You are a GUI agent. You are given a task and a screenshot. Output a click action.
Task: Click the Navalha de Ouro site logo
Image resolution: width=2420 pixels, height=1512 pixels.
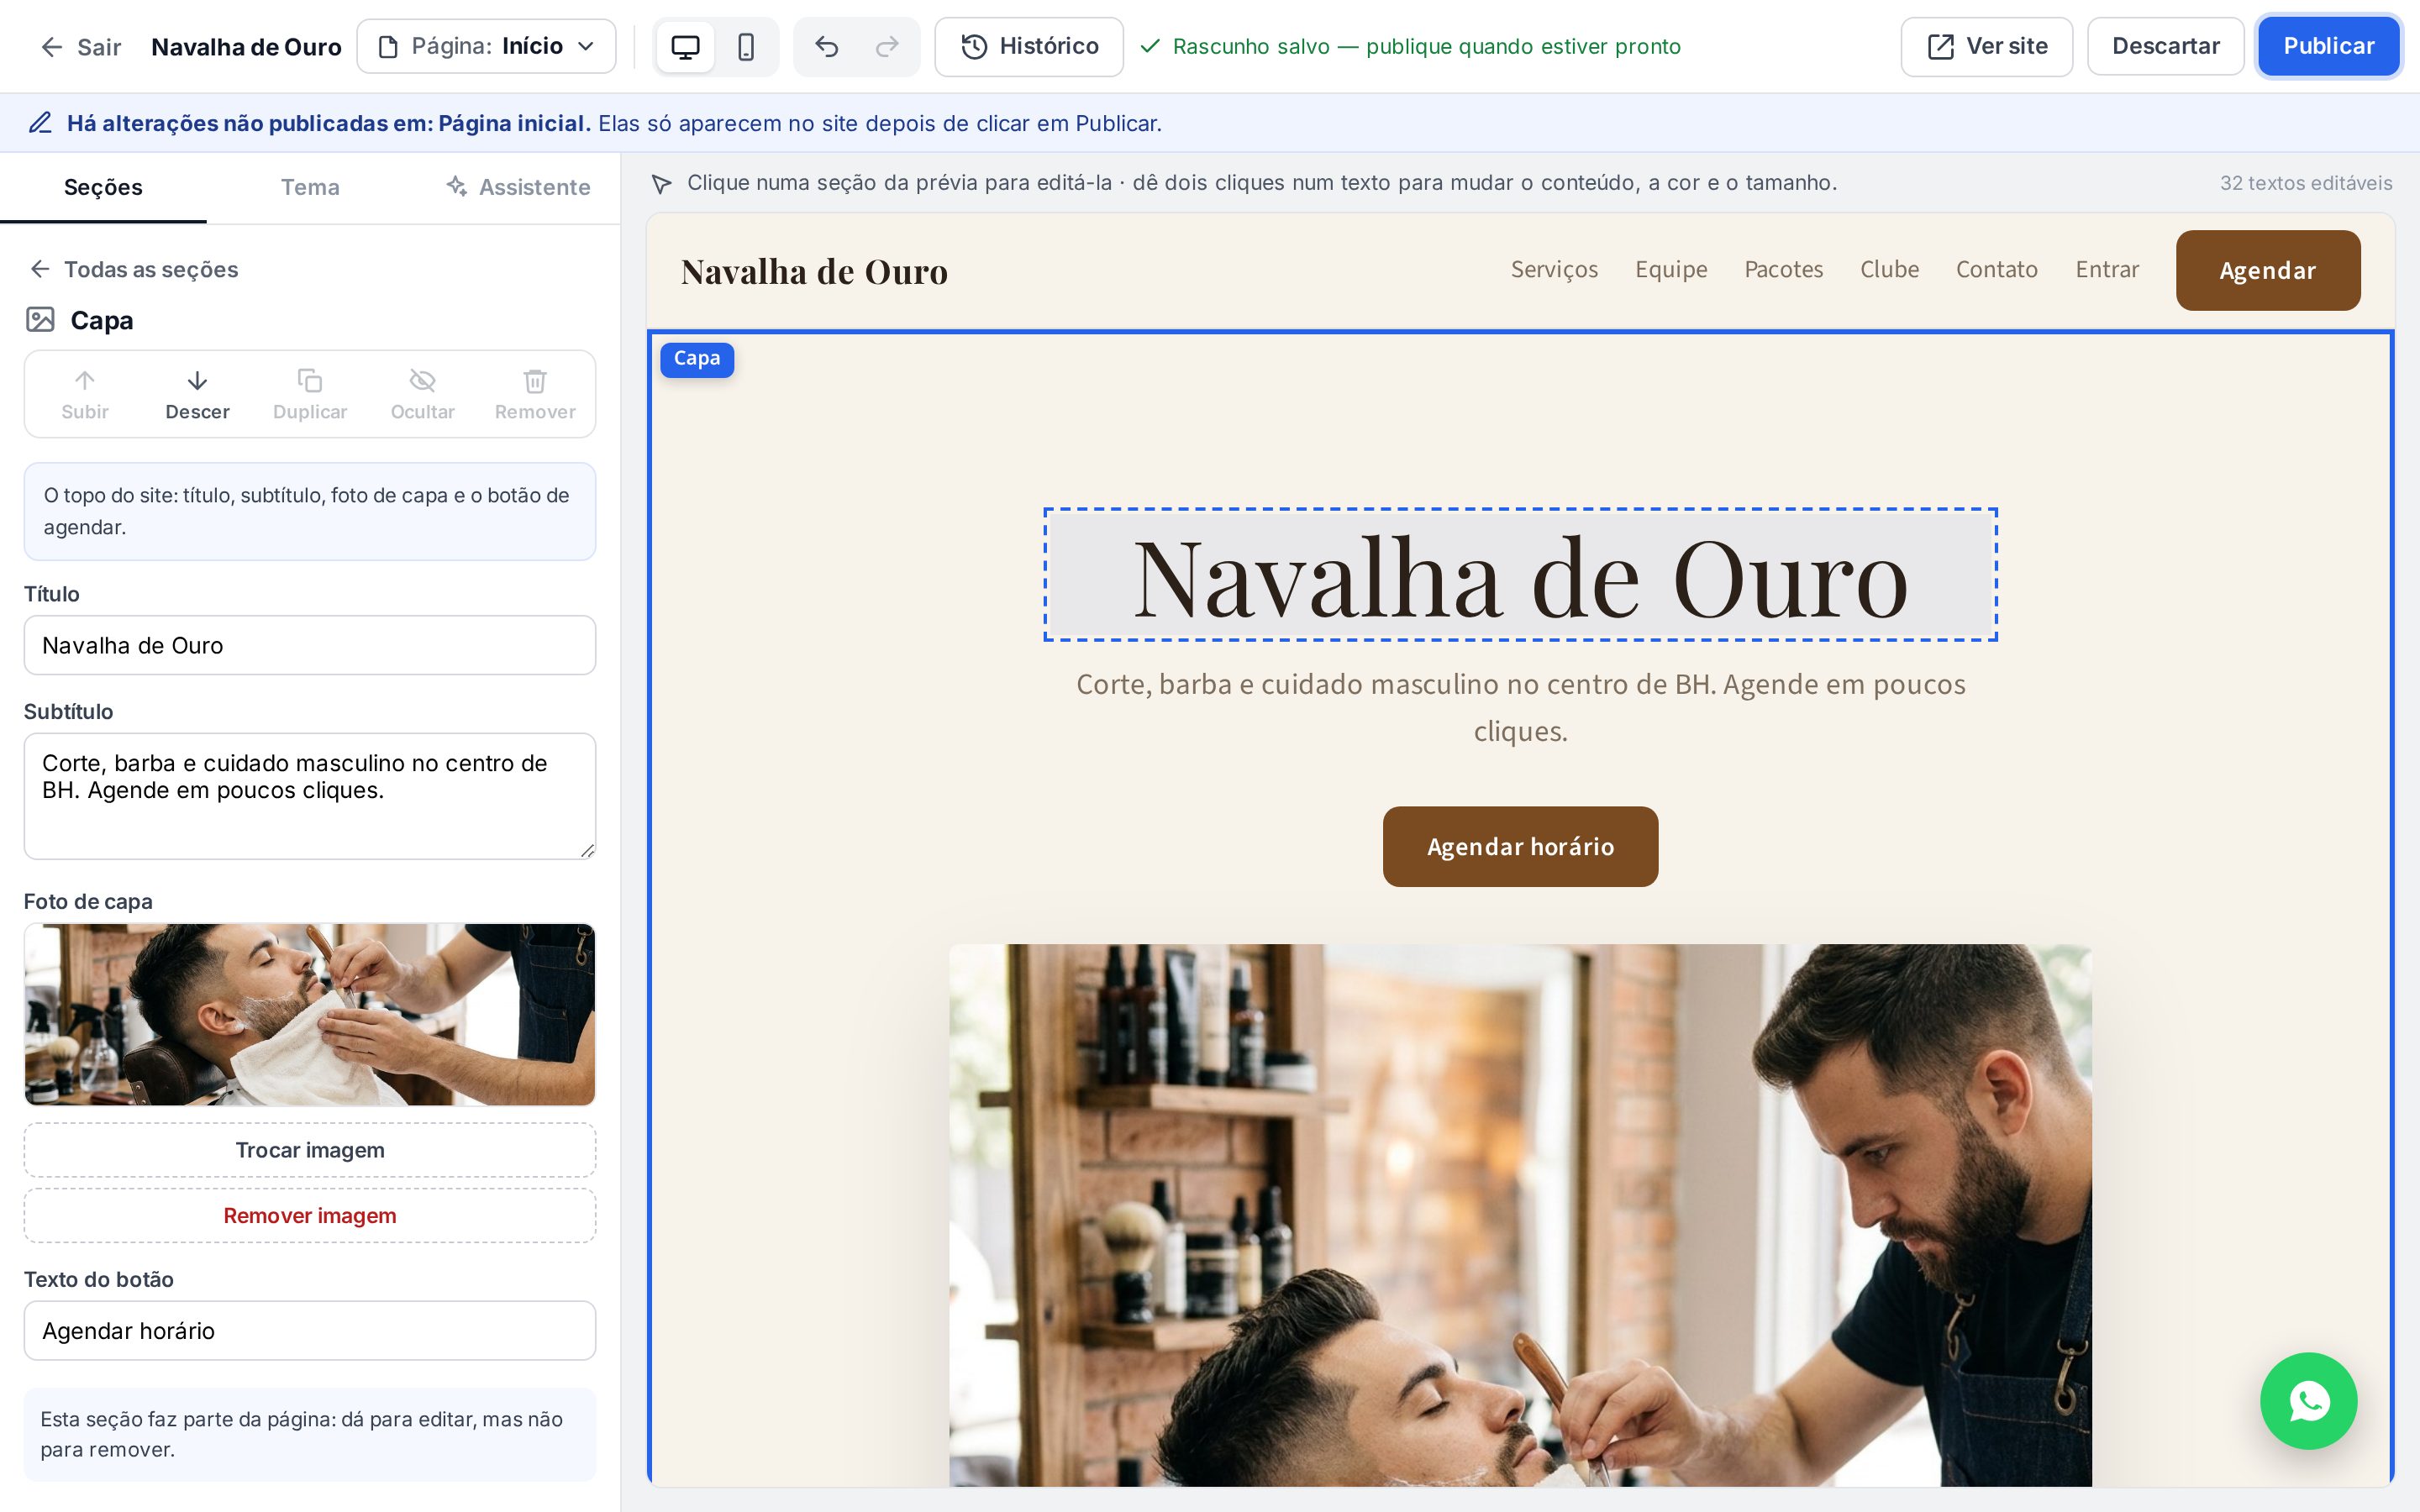click(x=814, y=271)
